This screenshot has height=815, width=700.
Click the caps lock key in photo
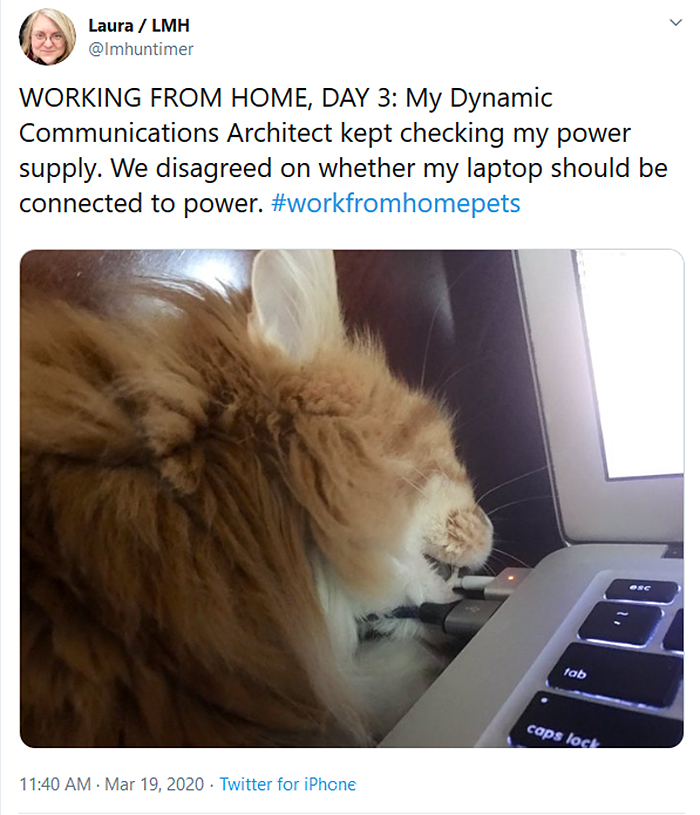[595, 724]
